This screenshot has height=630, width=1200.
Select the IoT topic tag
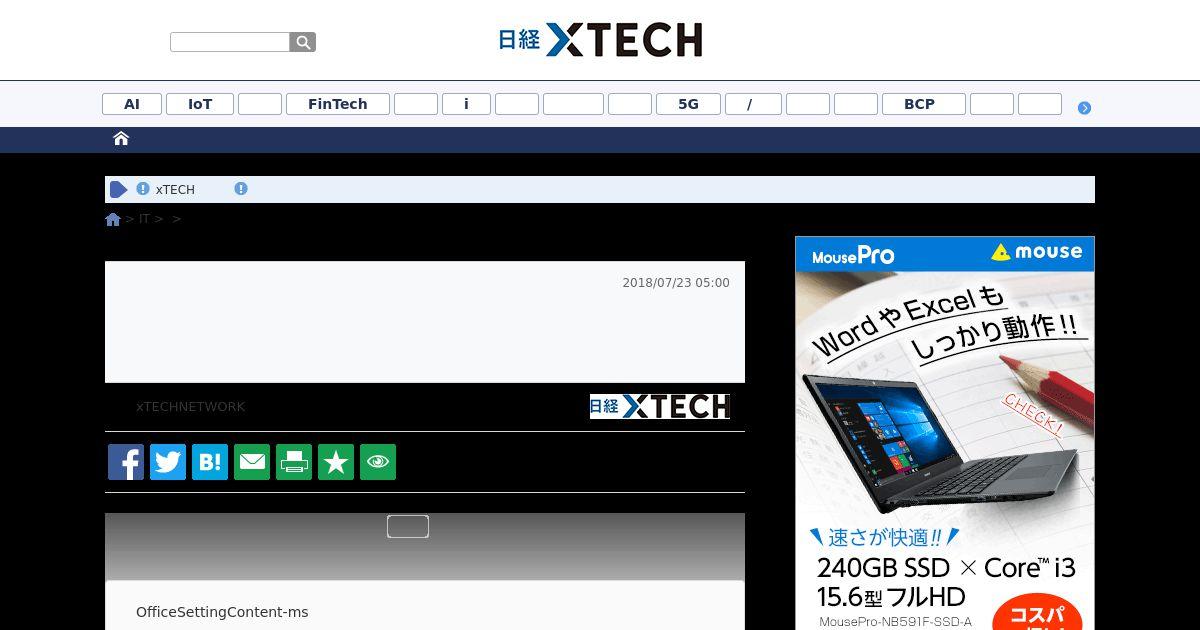point(200,104)
